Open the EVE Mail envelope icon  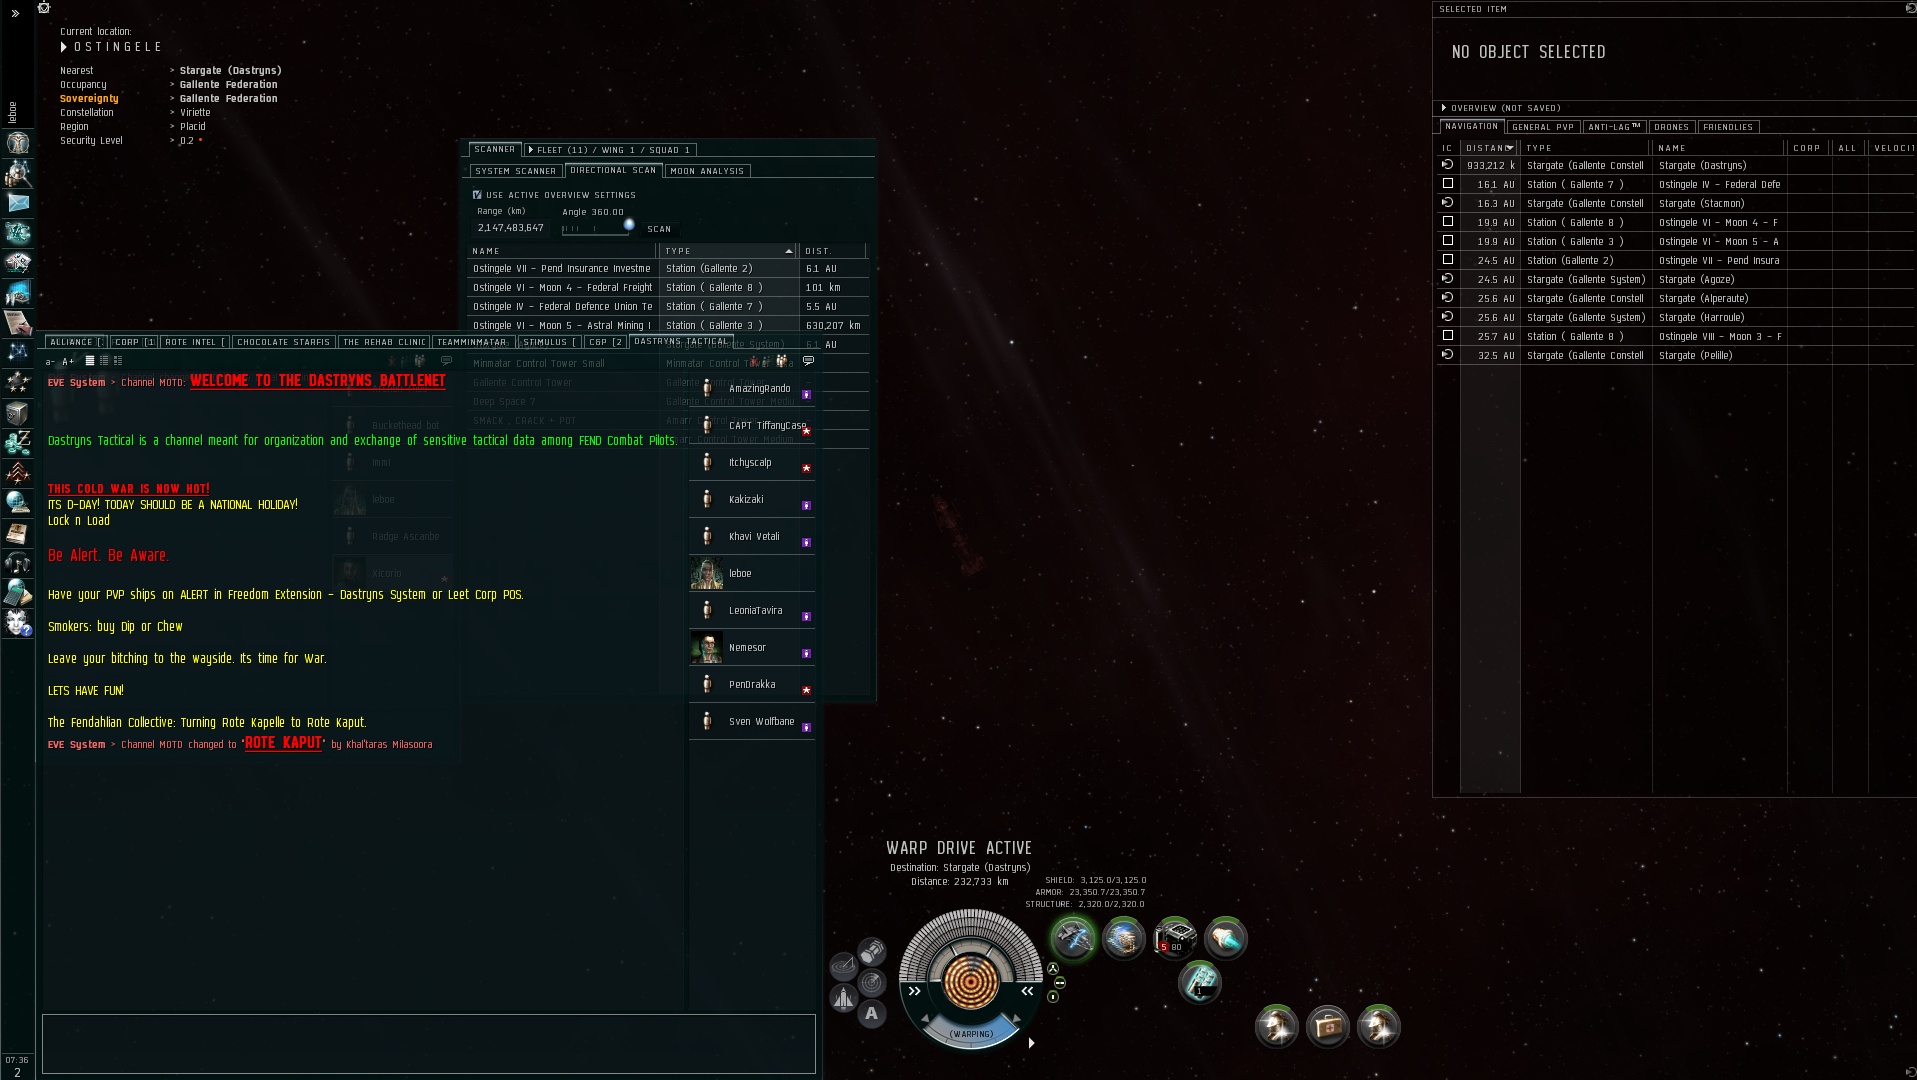[18, 203]
